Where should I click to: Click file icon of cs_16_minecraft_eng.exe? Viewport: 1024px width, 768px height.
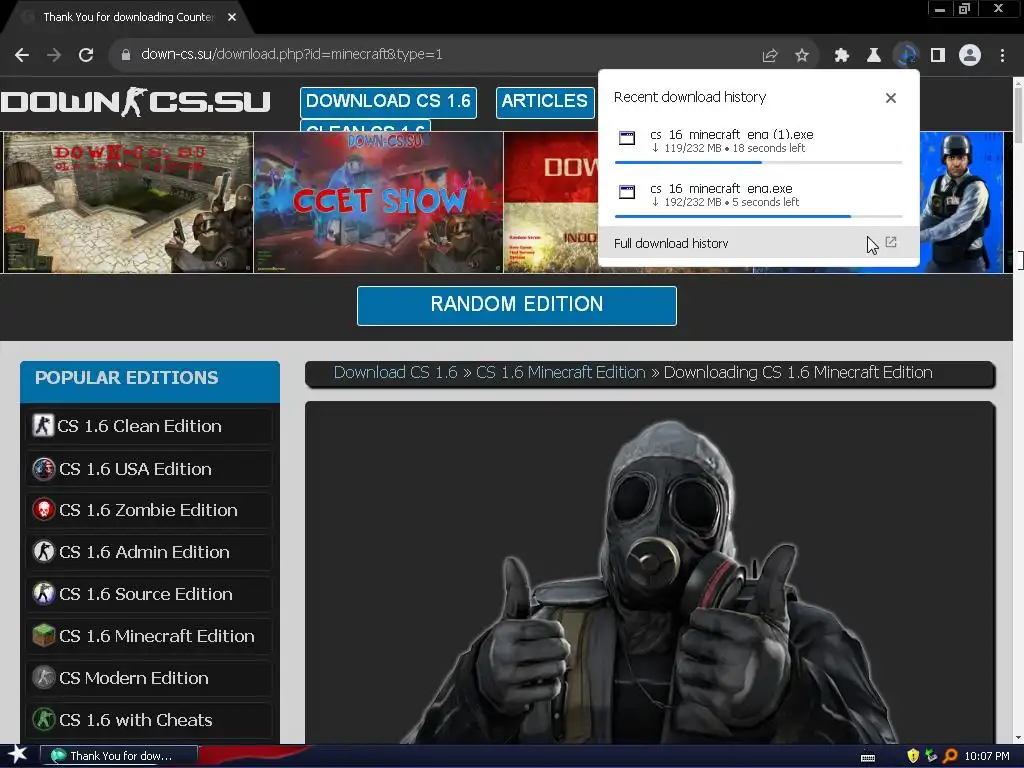627,192
